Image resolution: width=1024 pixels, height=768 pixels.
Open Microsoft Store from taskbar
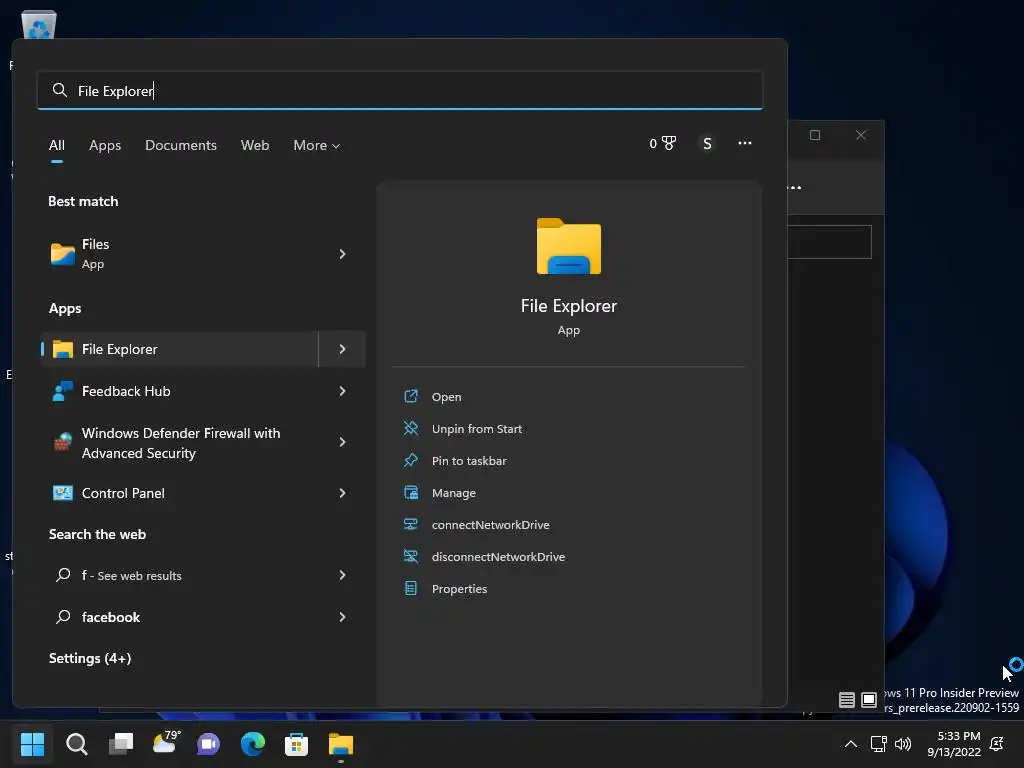(x=296, y=744)
